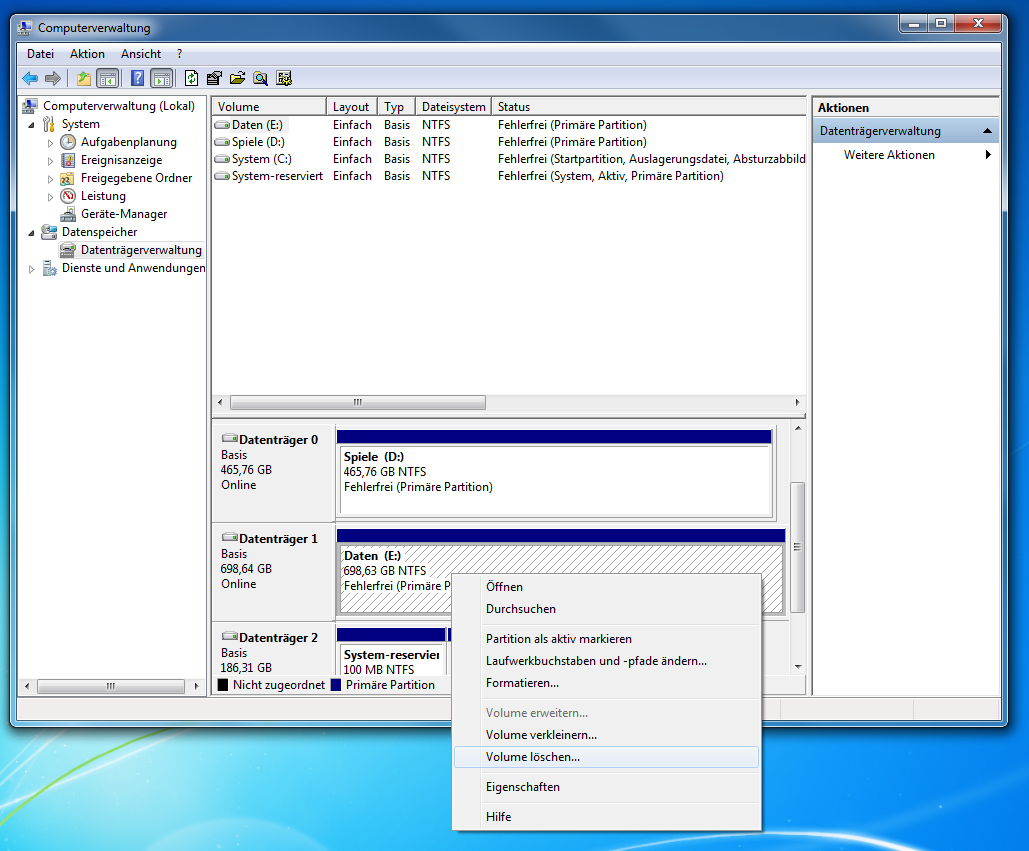Select the Ereignisanzeige icon in tree
1029x851 pixels.
(x=68, y=160)
